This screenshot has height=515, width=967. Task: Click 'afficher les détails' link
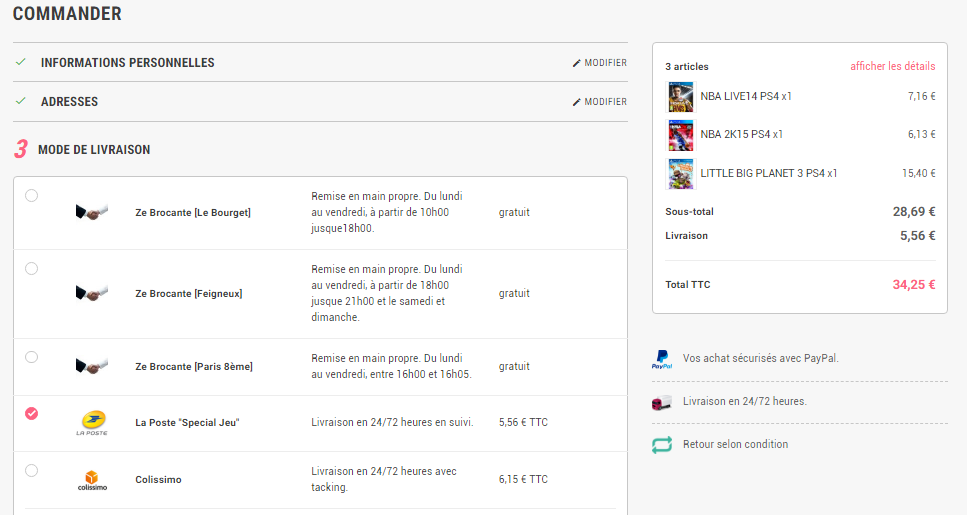892,67
